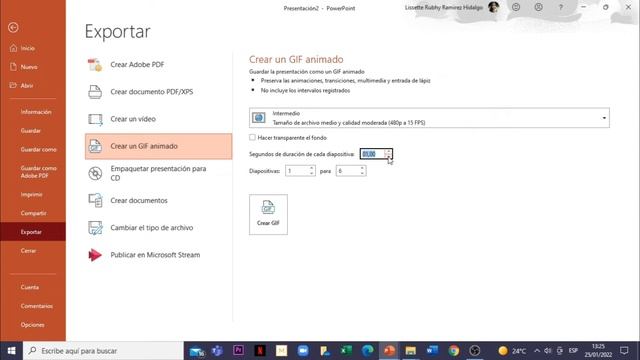Open Zoom from the taskbar
The image size is (640, 360).
303,351
